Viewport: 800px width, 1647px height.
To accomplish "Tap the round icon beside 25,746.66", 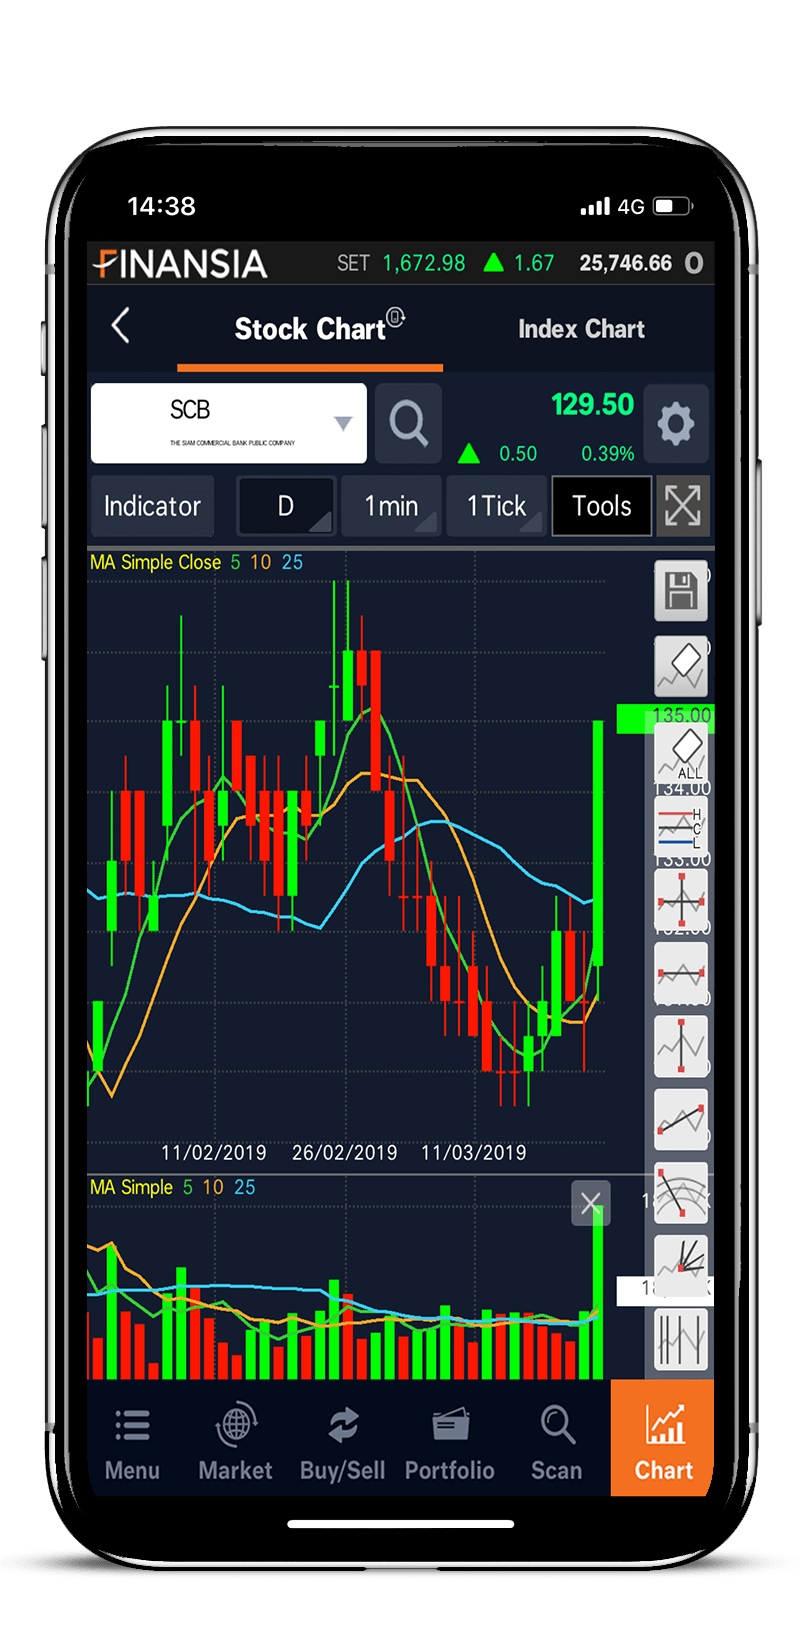I will click(694, 263).
